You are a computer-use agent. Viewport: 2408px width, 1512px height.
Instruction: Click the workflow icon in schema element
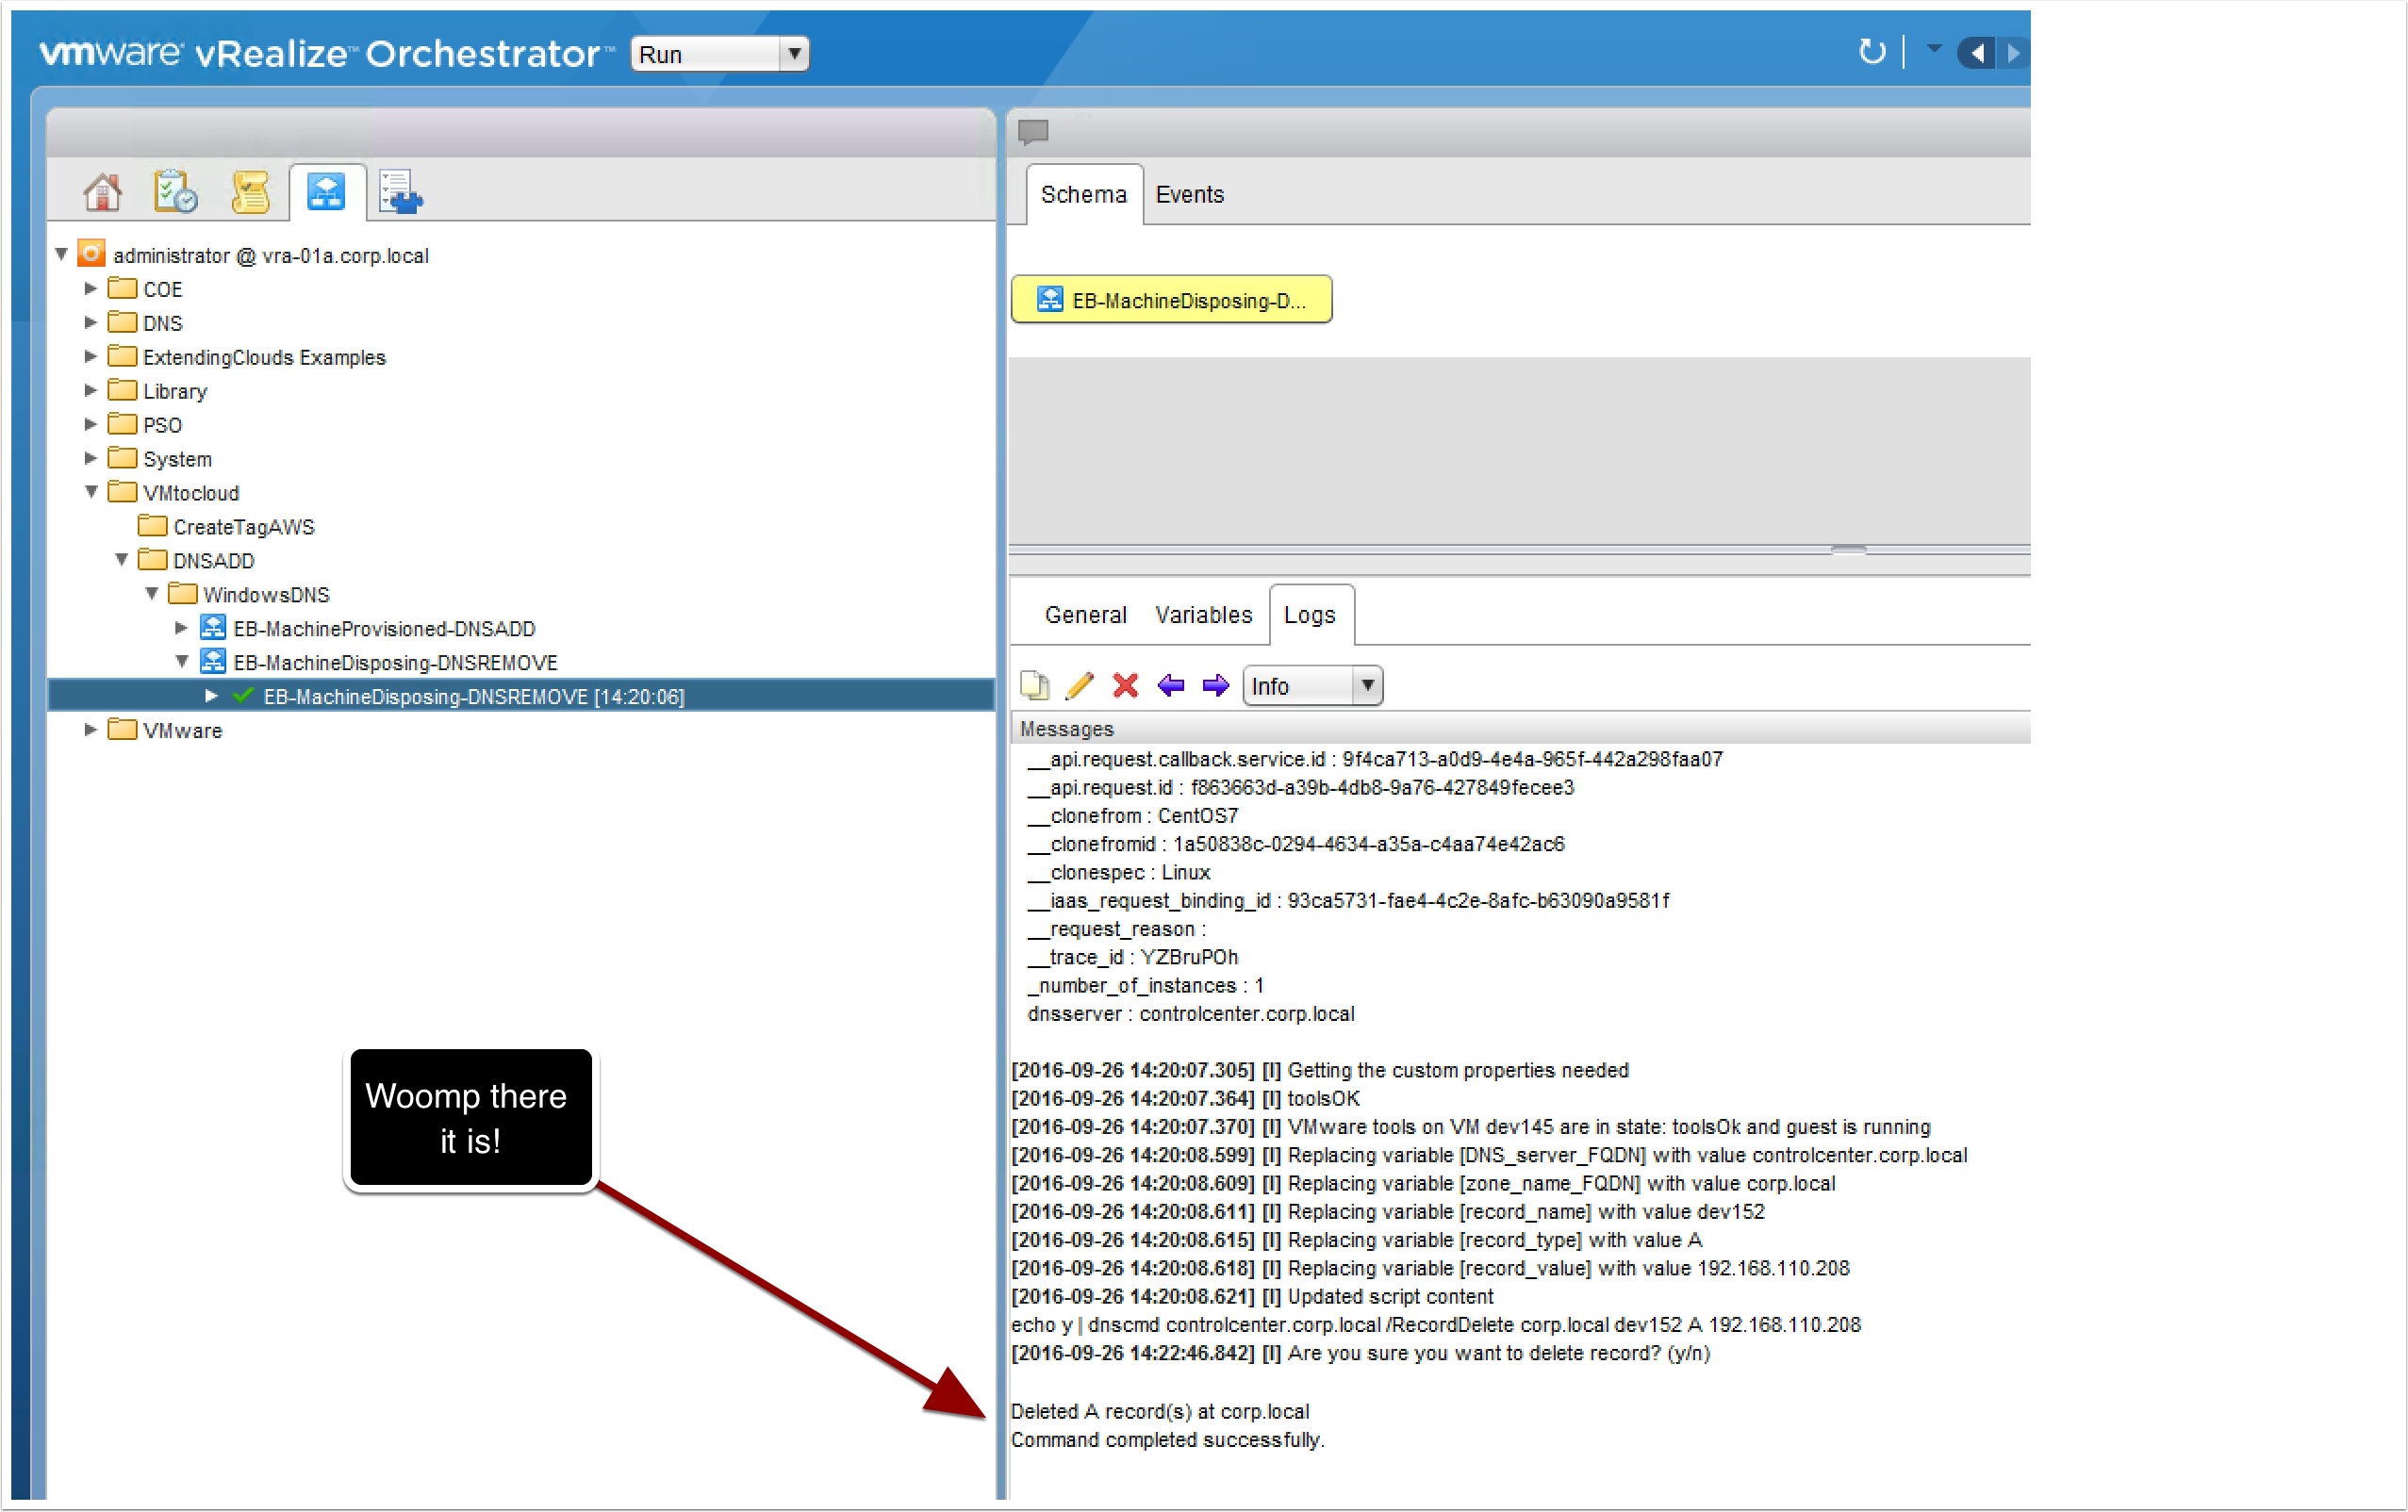tap(1050, 299)
